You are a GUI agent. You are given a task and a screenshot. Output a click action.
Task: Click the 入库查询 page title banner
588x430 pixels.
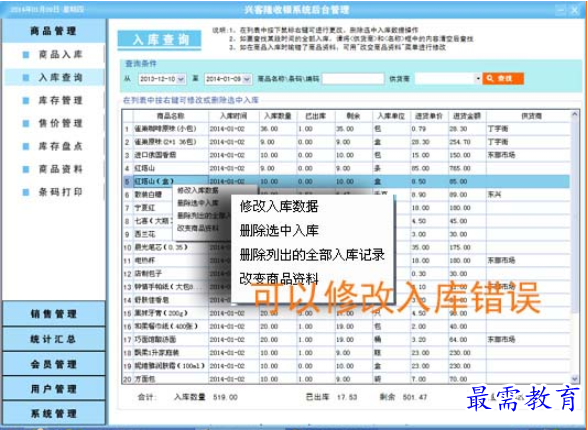point(160,39)
